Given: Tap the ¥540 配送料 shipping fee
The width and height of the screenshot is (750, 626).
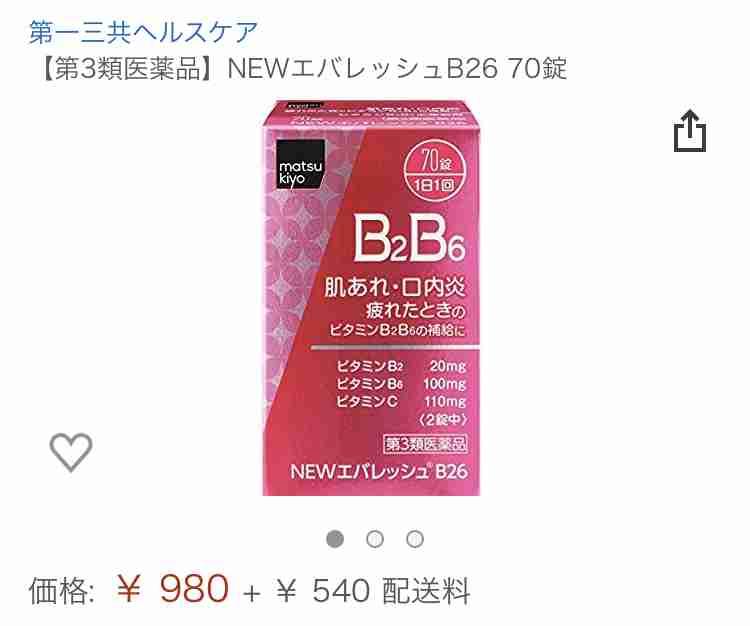Looking at the screenshot, I should point(374,591).
